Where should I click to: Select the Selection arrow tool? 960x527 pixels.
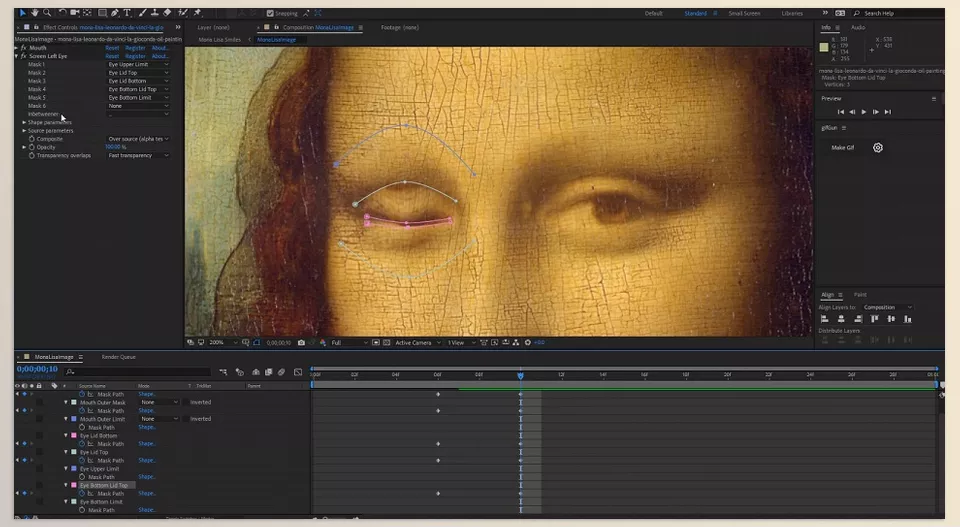23,13
